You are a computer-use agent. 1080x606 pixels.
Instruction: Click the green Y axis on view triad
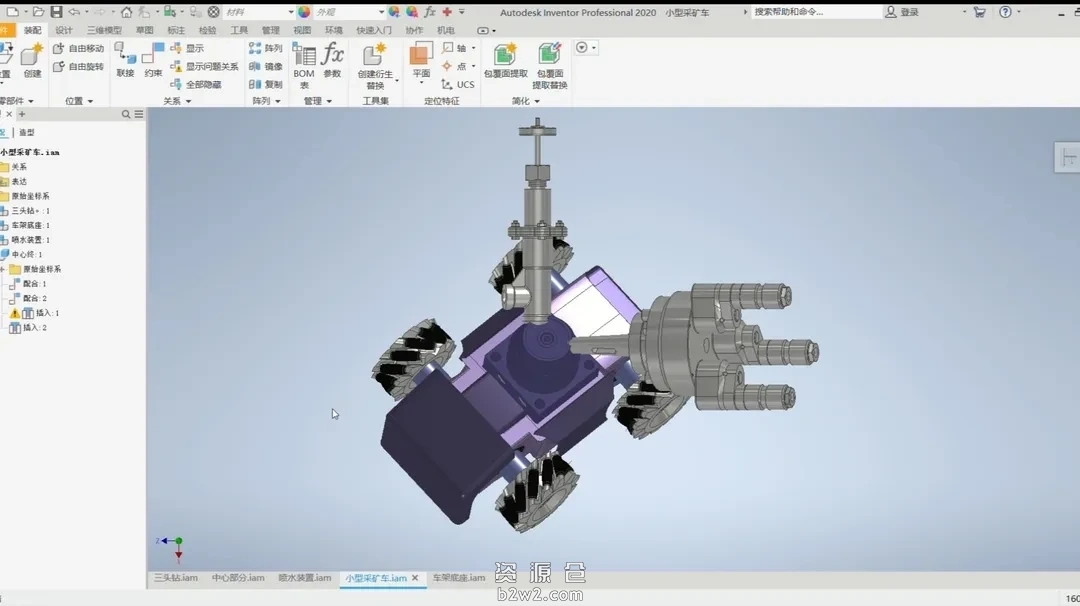click(179, 539)
